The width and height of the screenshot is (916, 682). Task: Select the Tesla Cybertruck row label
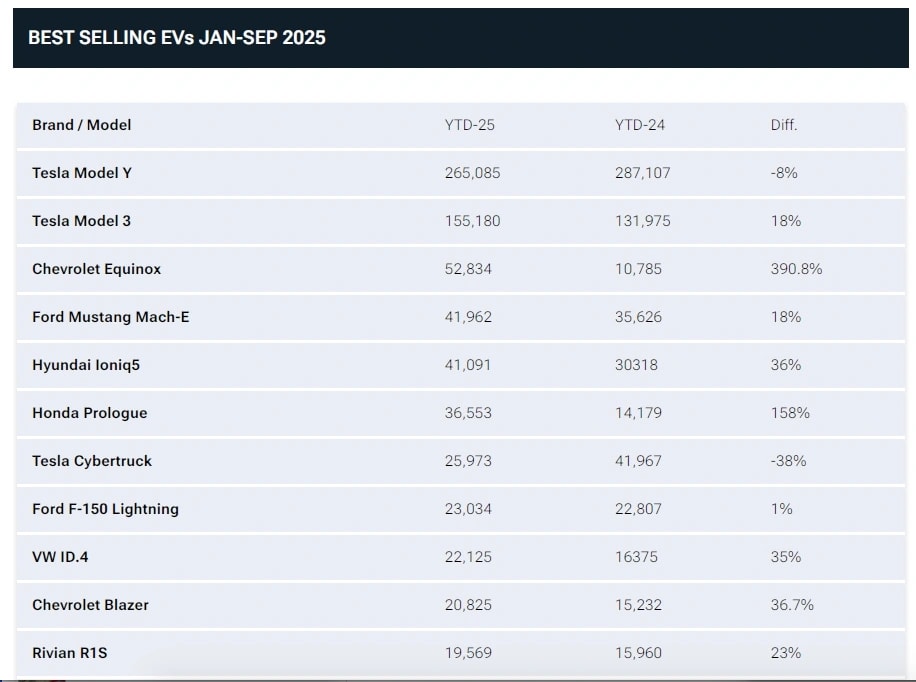92,461
